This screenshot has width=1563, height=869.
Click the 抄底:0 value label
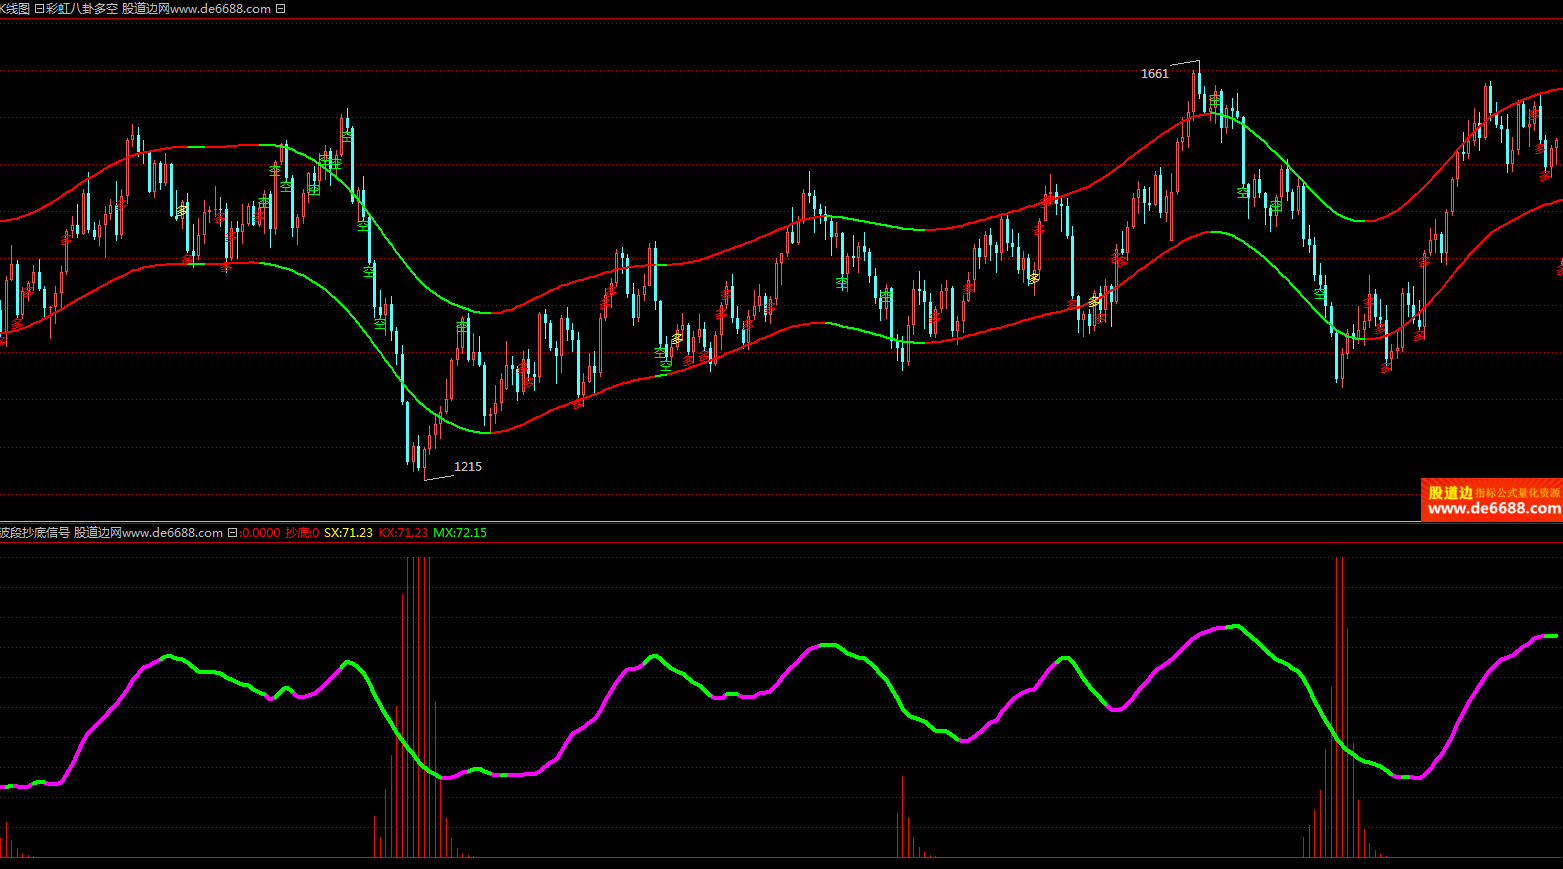click(302, 533)
